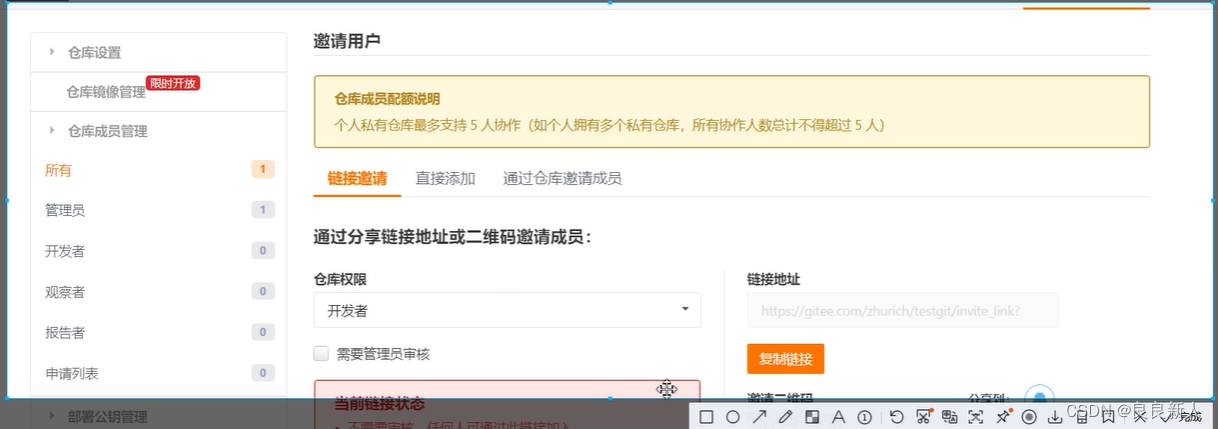Click the count badge next to 管理员

click(263, 210)
